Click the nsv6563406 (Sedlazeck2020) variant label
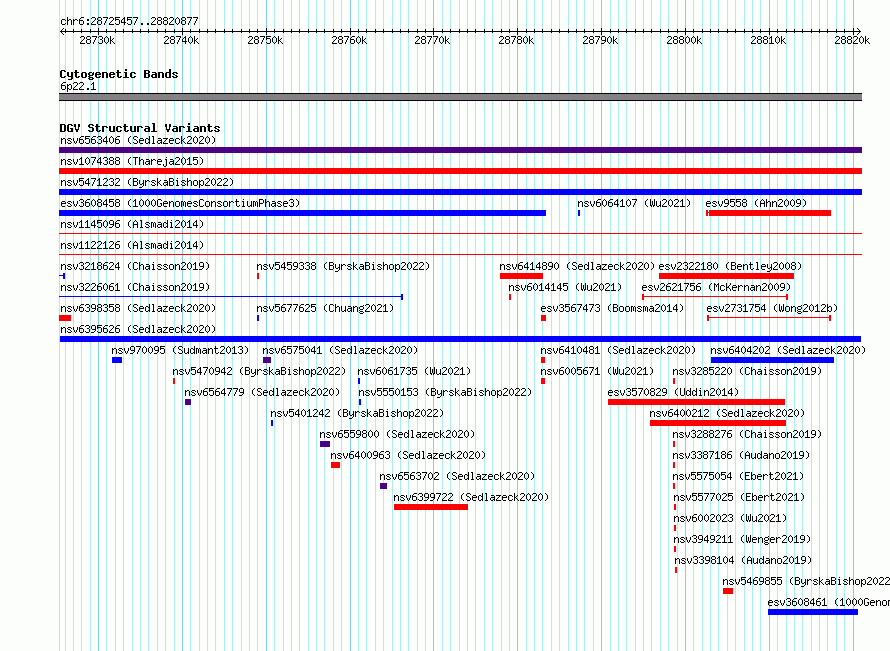Image resolution: width=890 pixels, height=651 pixels. [138, 140]
